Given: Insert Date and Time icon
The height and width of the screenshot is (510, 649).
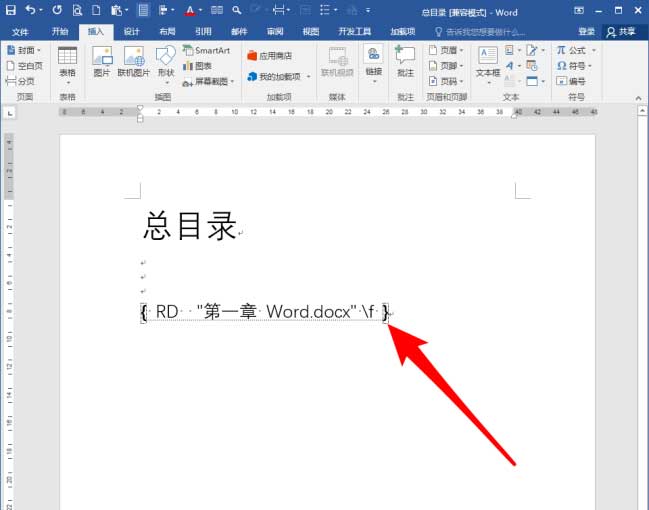Looking at the screenshot, I should 532,66.
